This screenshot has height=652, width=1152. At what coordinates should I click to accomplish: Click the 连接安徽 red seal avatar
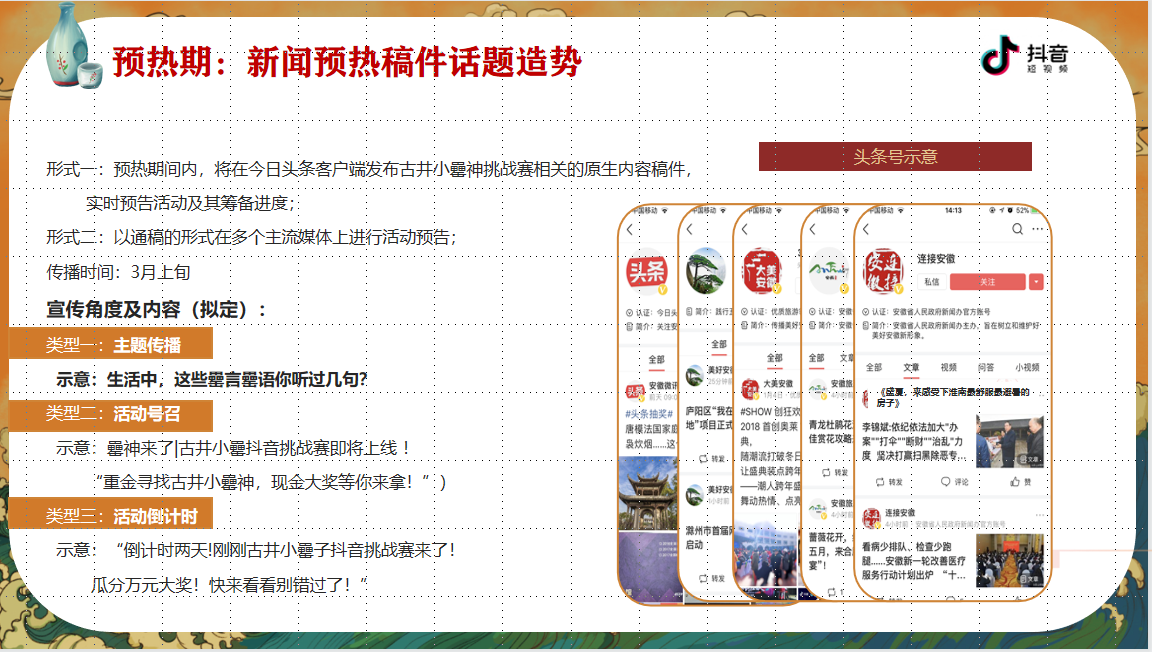(x=883, y=271)
